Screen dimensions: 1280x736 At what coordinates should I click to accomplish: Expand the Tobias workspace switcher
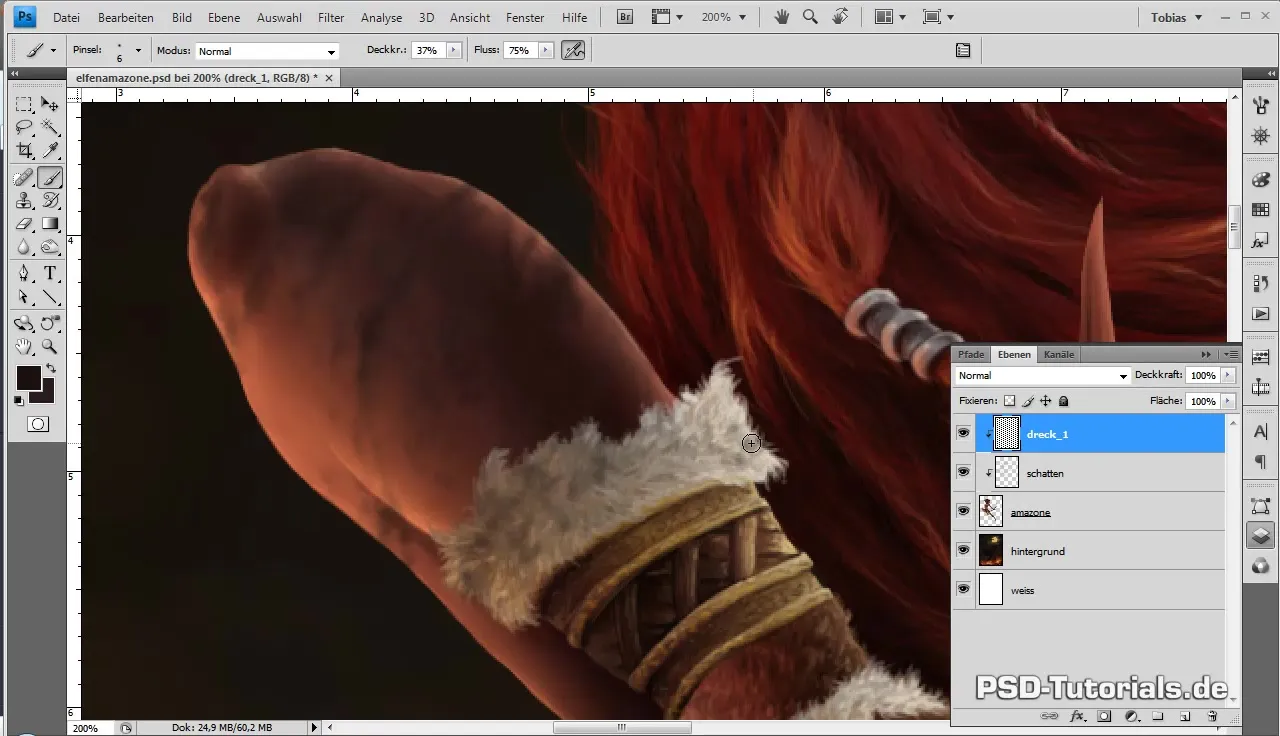pos(1176,17)
